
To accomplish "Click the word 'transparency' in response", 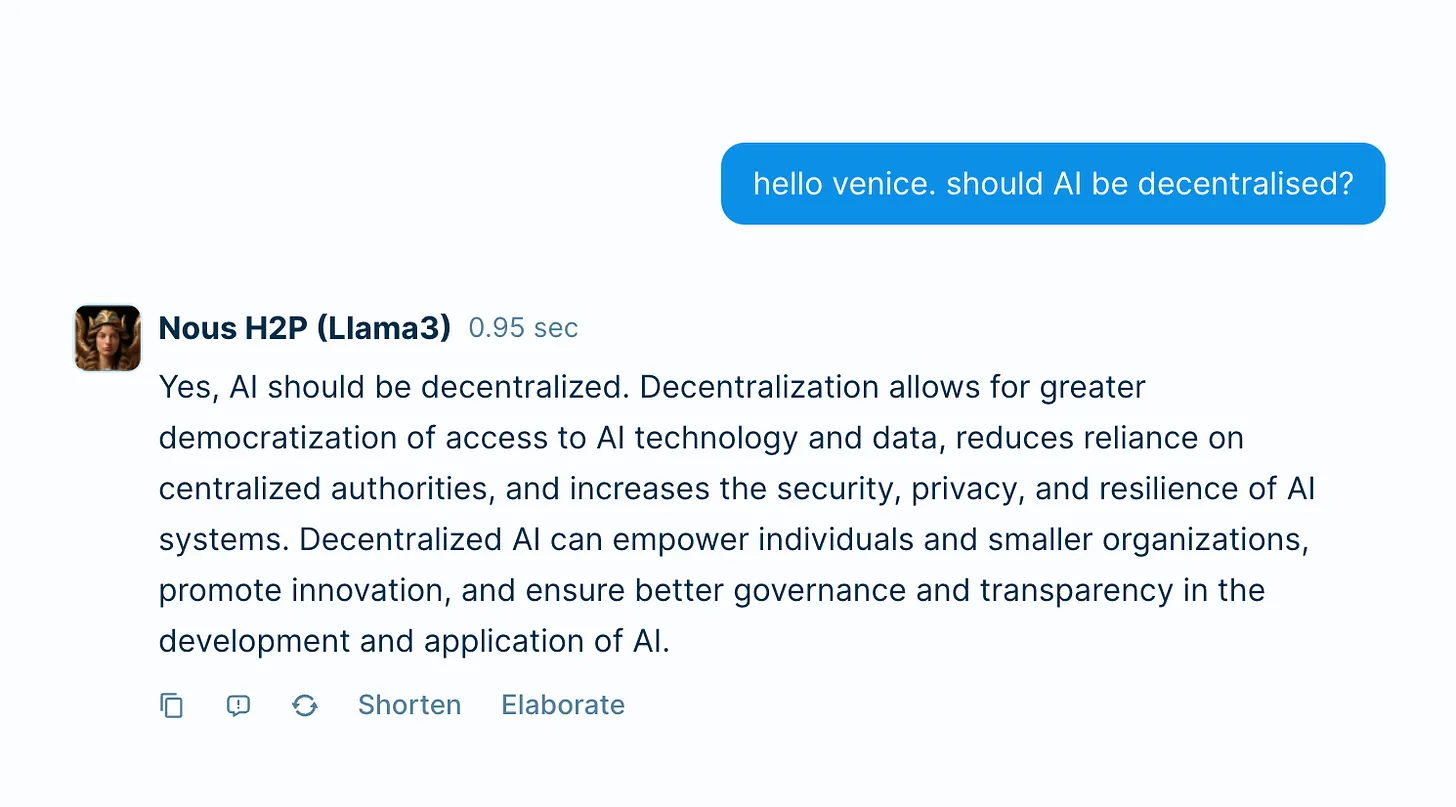I will click(1076, 591).
